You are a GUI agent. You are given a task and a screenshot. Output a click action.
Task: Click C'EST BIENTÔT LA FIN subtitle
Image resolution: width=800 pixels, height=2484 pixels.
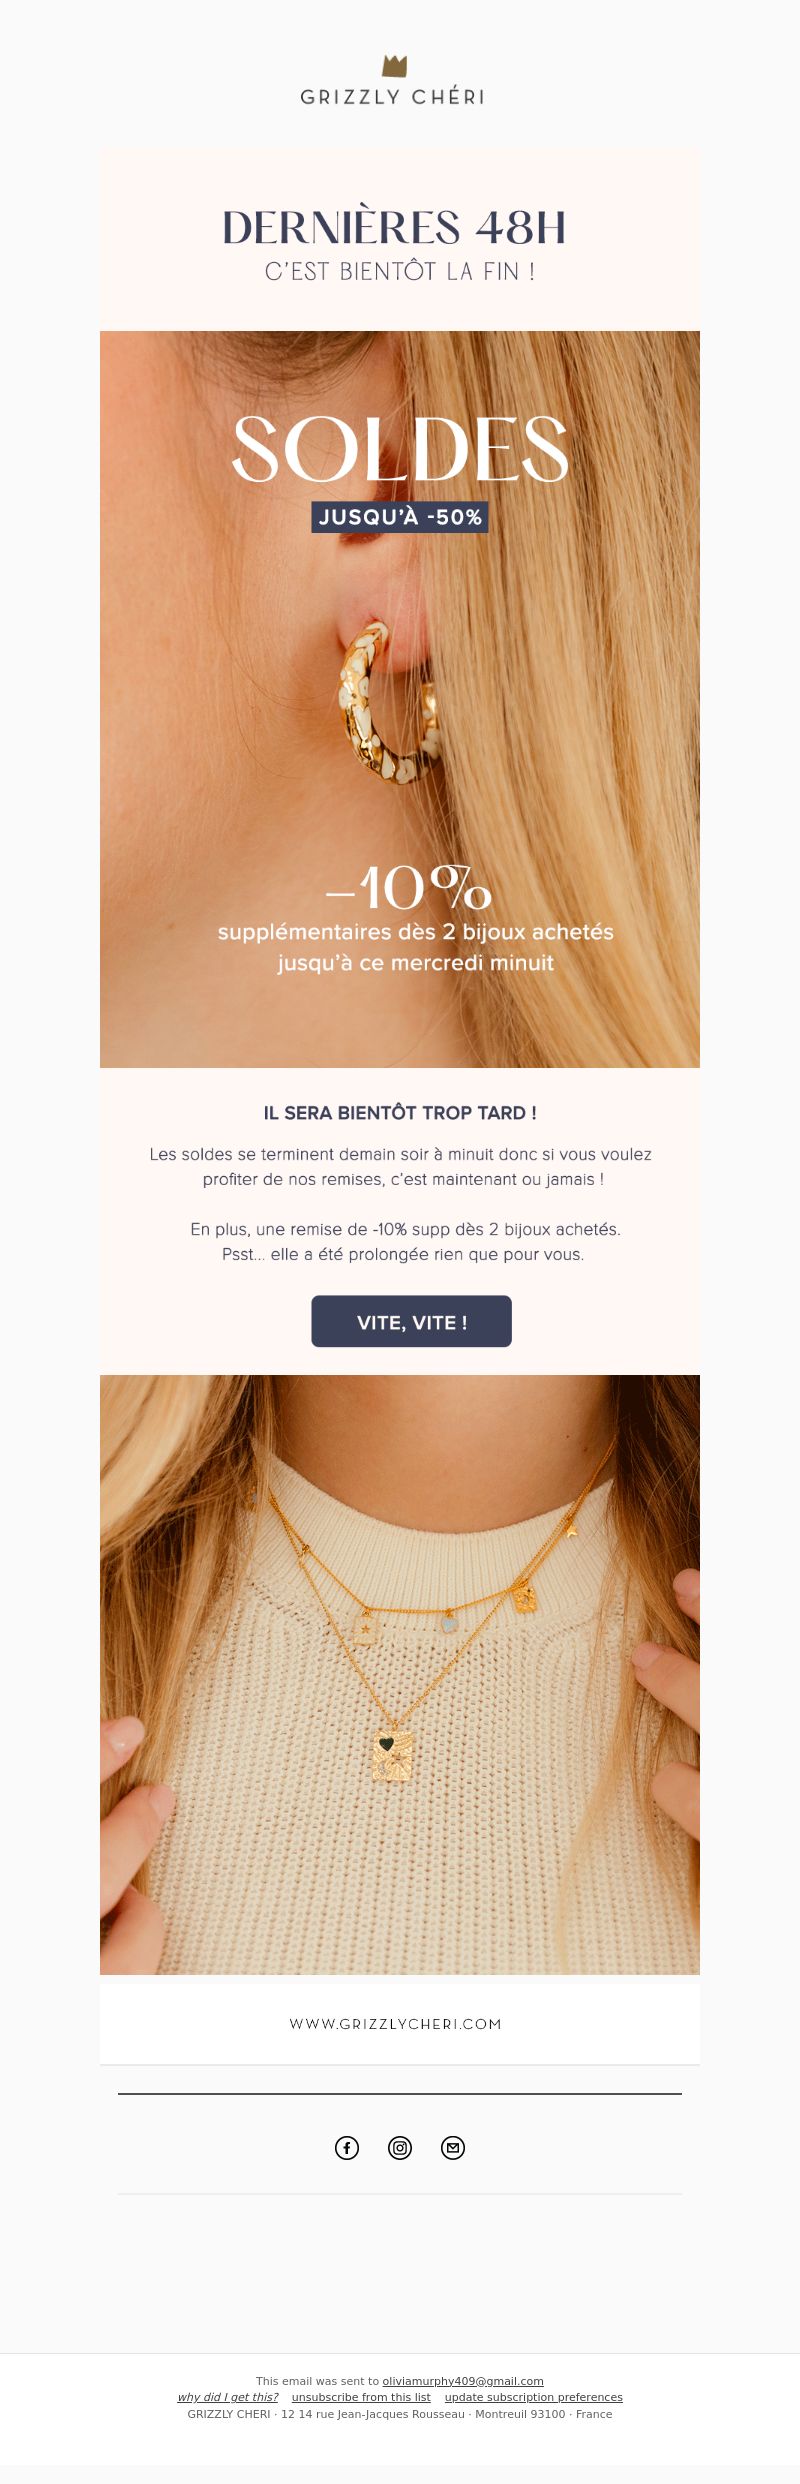[400, 272]
